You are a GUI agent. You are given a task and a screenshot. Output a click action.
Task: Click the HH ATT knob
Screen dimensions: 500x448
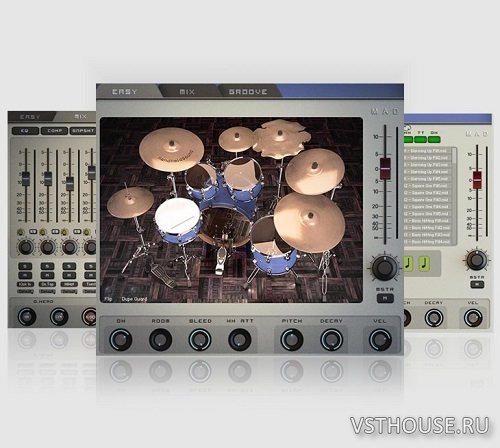[240, 340]
